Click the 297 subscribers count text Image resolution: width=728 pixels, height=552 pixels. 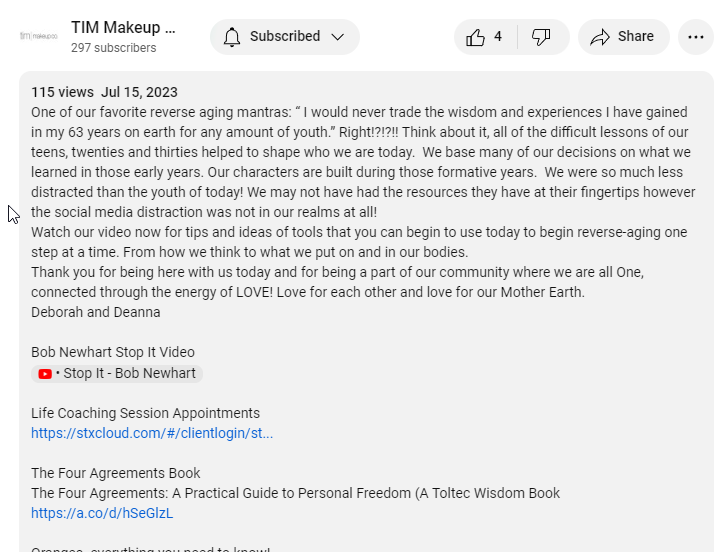click(113, 48)
